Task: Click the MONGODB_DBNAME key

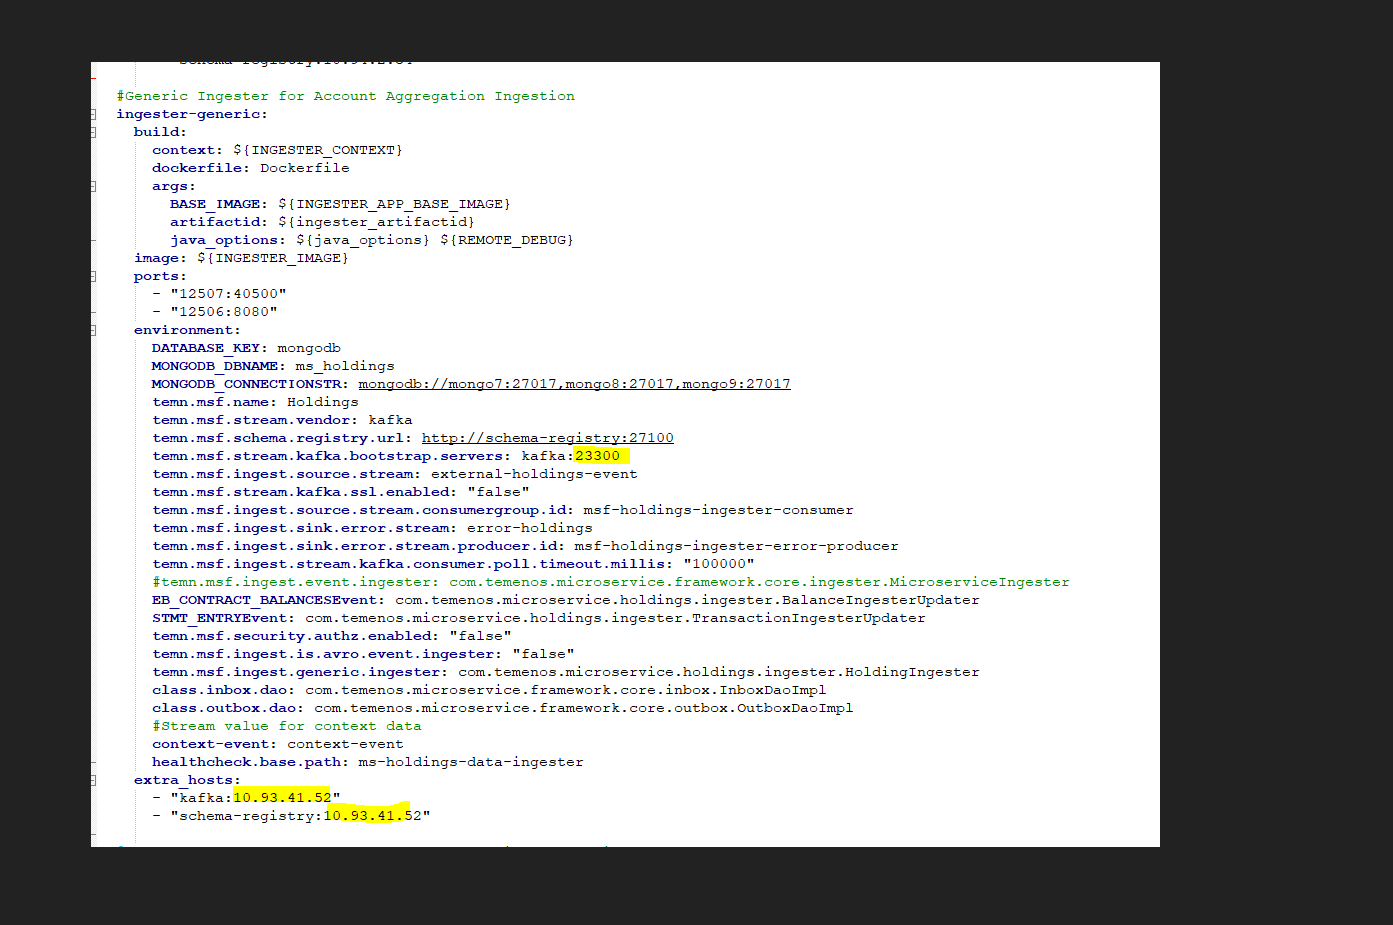Action: pos(215,366)
